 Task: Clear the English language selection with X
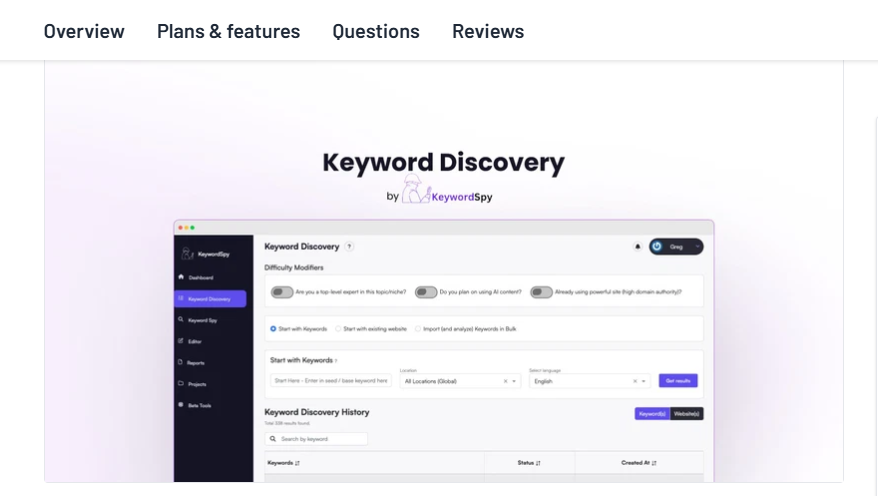pos(635,381)
